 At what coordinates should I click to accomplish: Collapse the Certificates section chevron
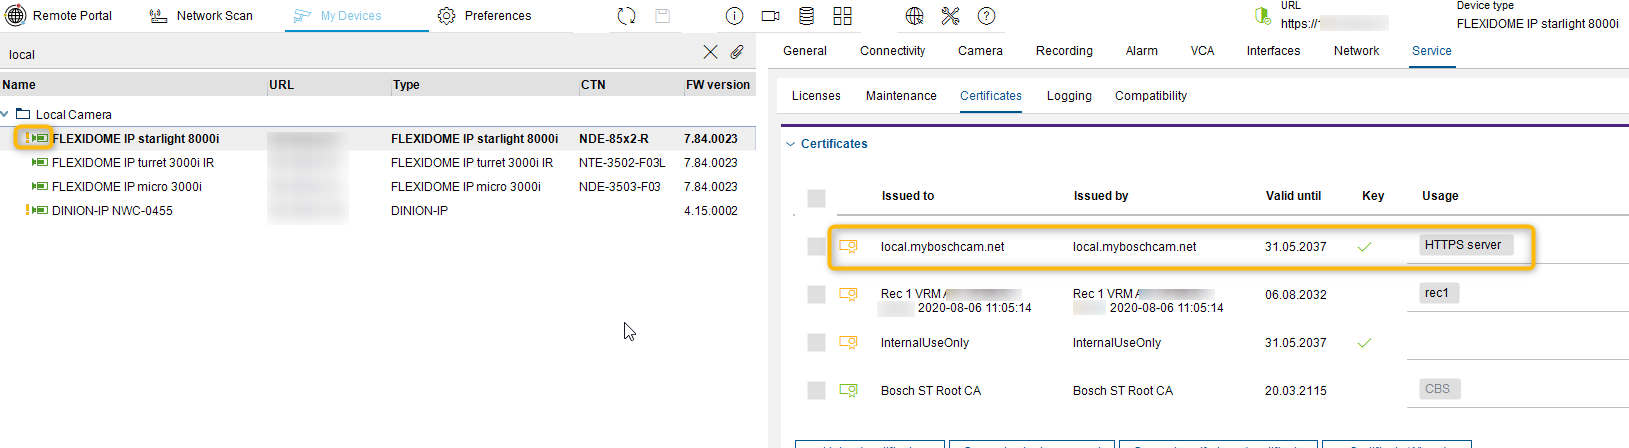(x=790, y=144)
